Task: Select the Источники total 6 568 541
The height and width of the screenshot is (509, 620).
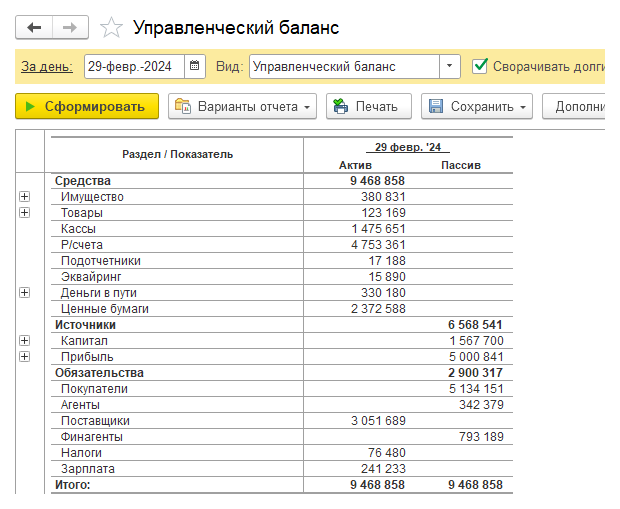Action: point(475,325)
